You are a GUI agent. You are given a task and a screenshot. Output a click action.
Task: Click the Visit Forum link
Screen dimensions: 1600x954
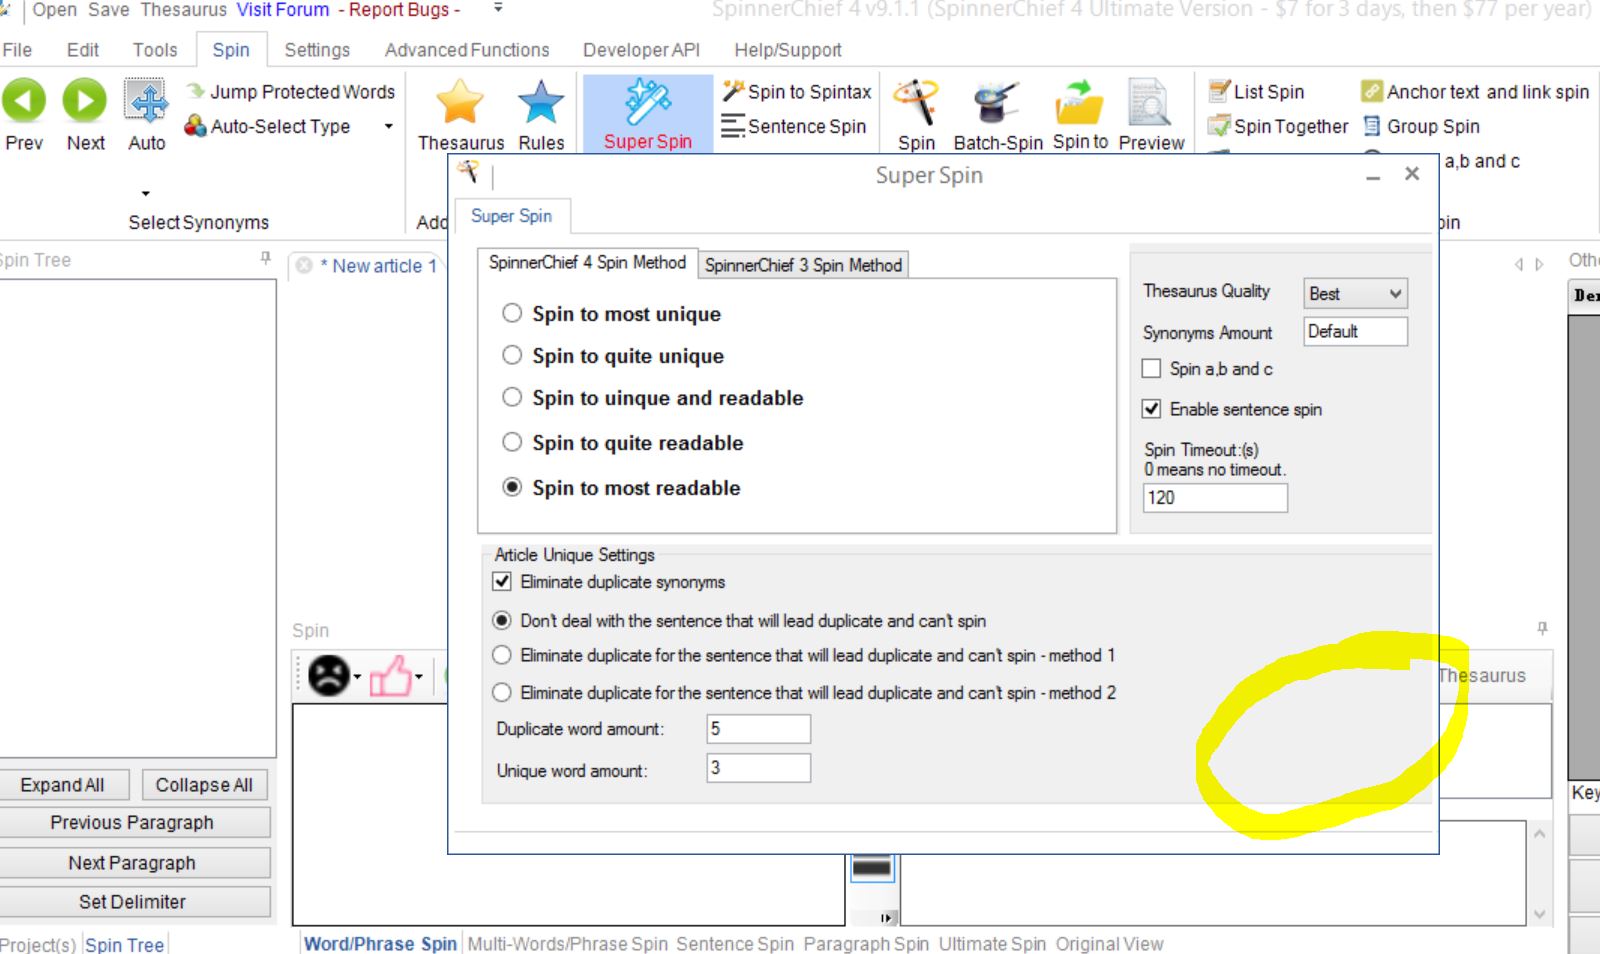coord(282,10)
